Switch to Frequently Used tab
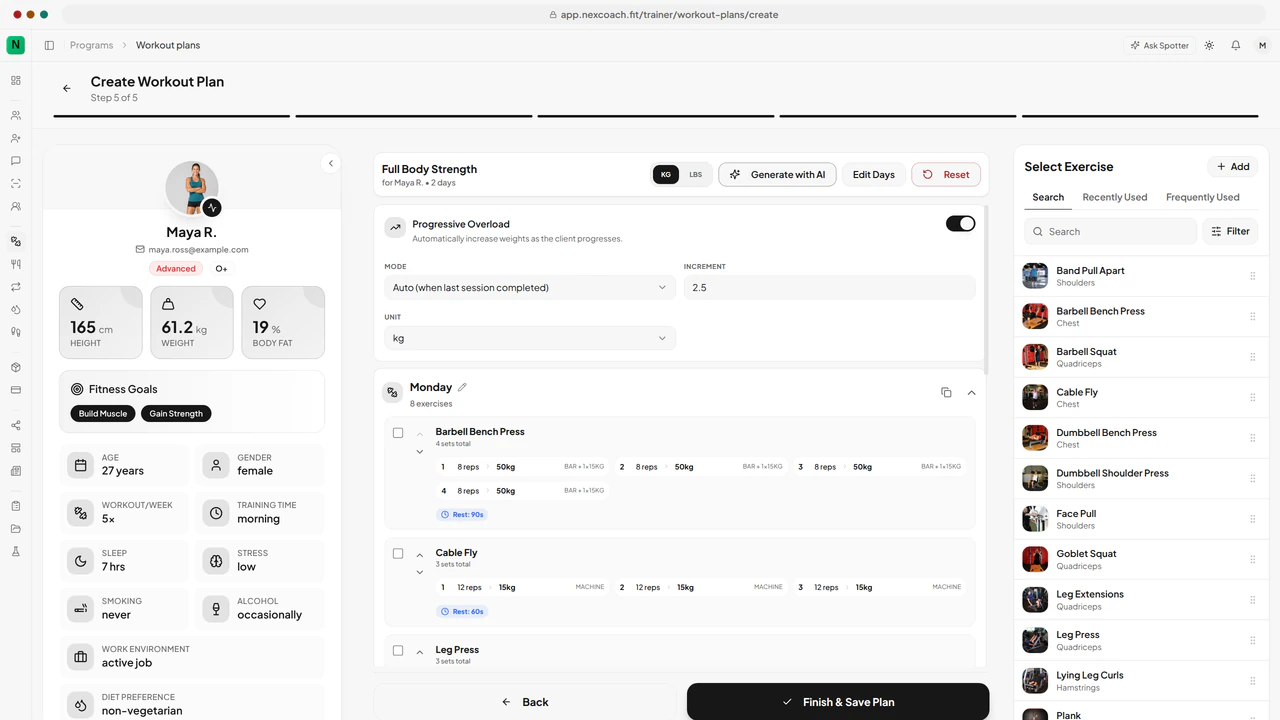This screenshot has width=1280, height=720. (1202, 197)
